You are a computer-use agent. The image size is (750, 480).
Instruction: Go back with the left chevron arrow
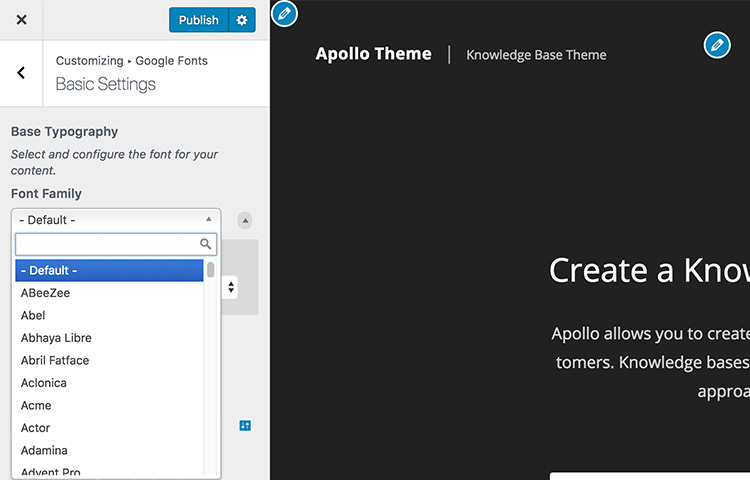click(x=21, y=73)
